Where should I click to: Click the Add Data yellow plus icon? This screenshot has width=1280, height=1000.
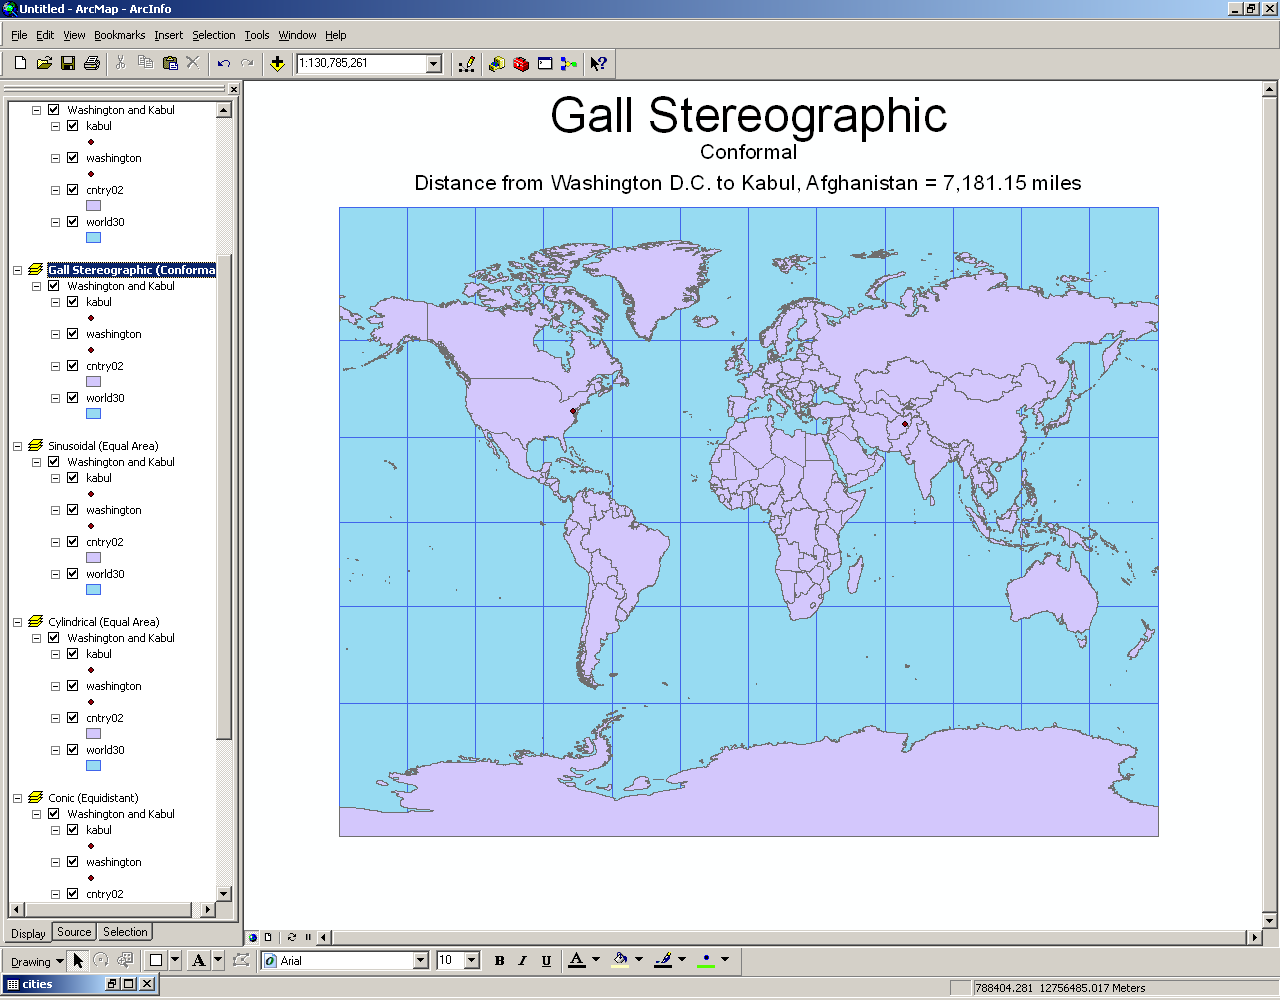277,63
